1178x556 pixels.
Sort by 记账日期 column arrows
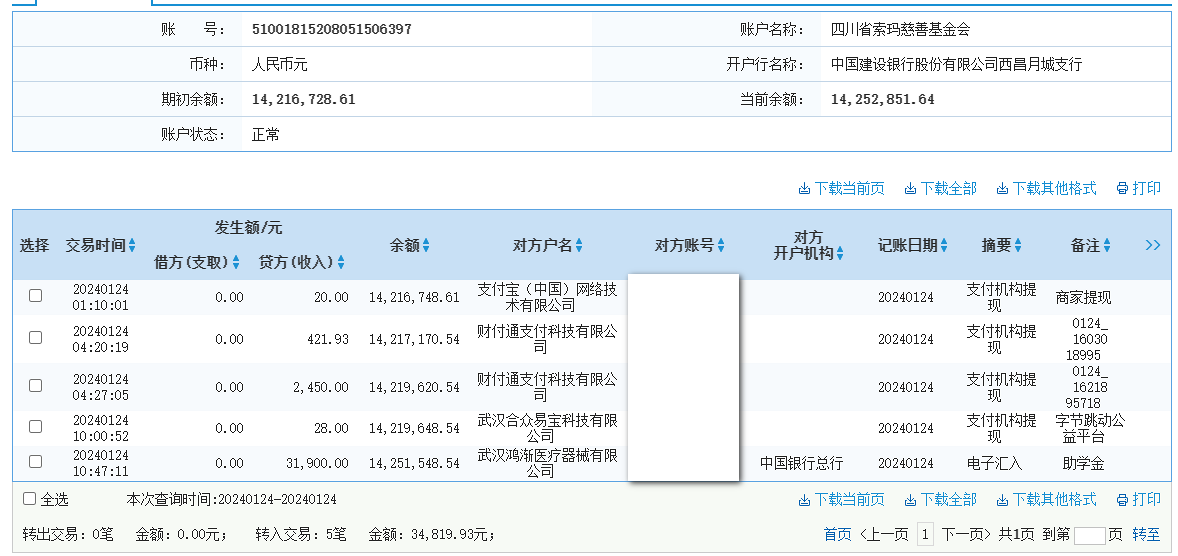[944, 245]
